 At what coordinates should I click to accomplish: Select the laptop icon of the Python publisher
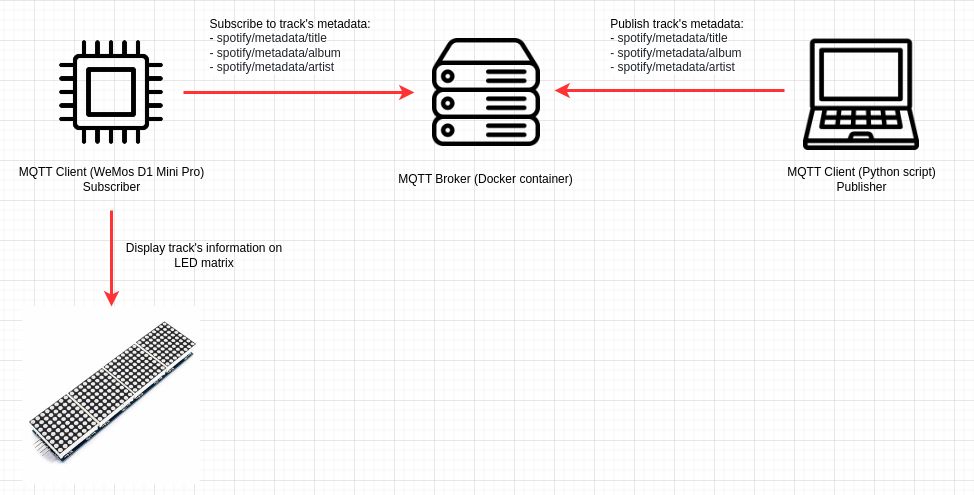pos(860,94)
